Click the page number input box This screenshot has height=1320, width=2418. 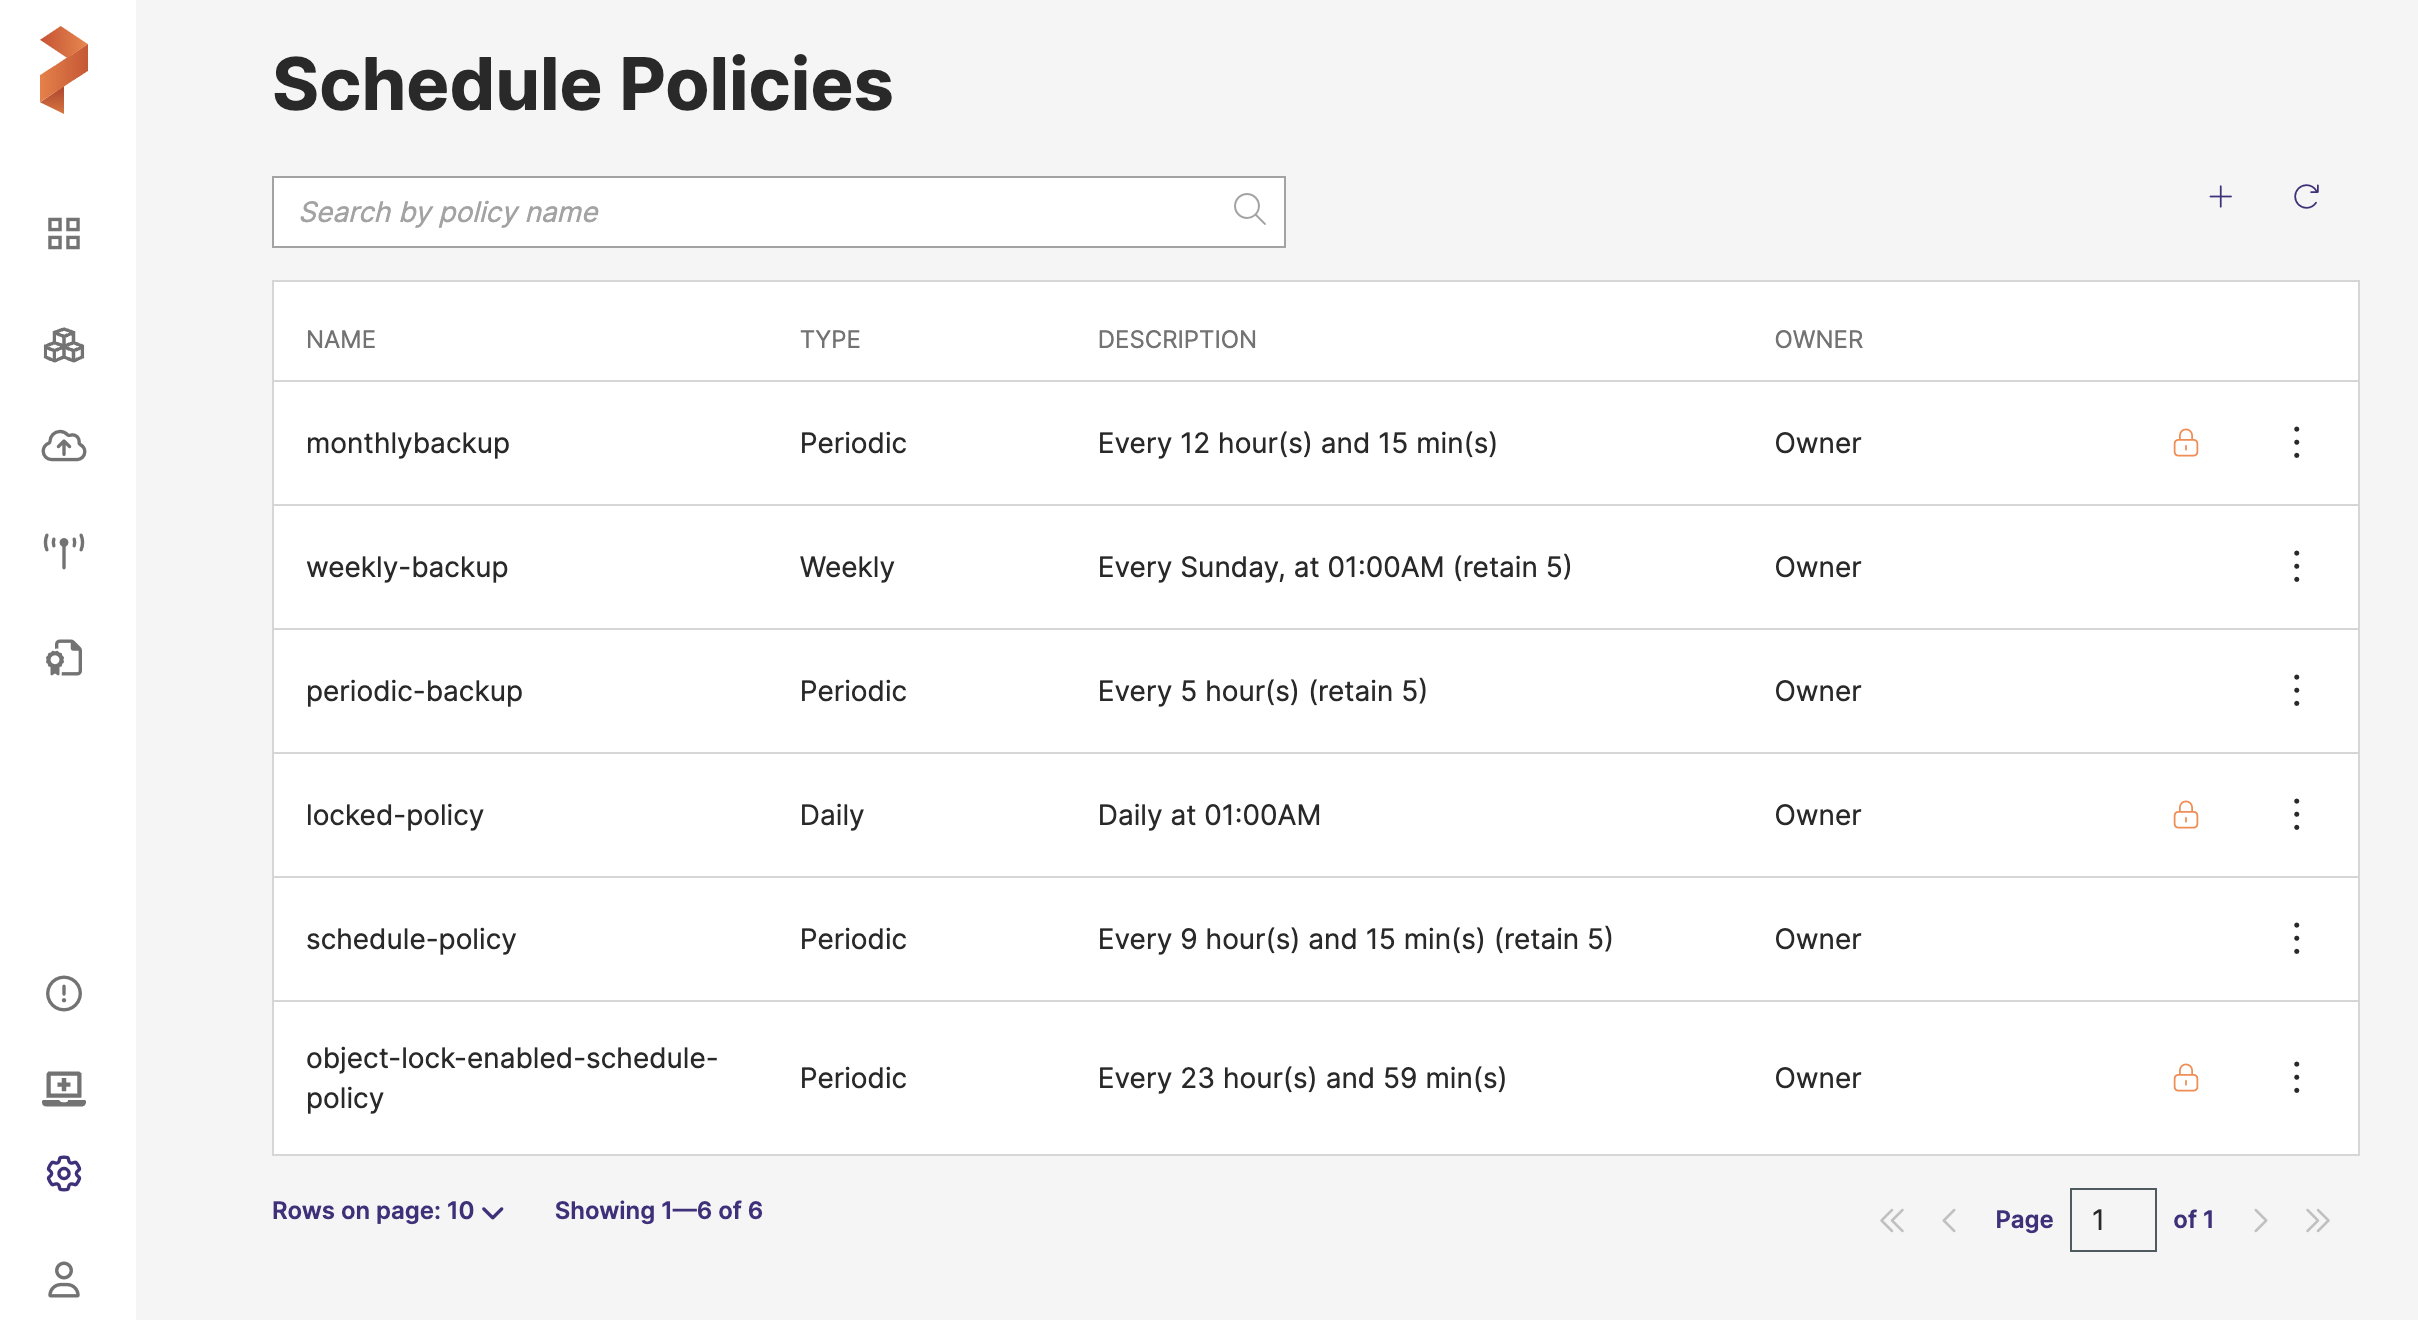(x=2112, y=1220)
